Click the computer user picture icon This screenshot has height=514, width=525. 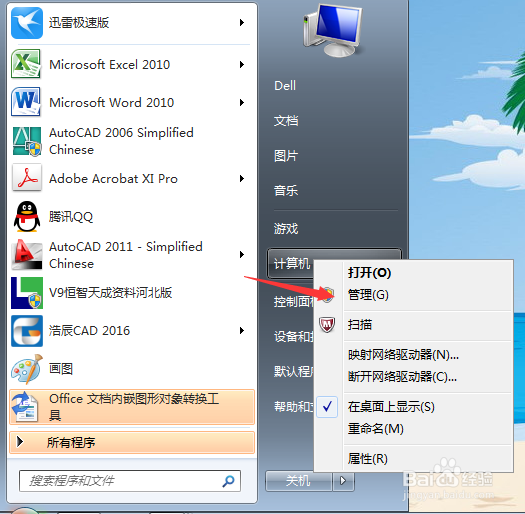click(333, 30)
